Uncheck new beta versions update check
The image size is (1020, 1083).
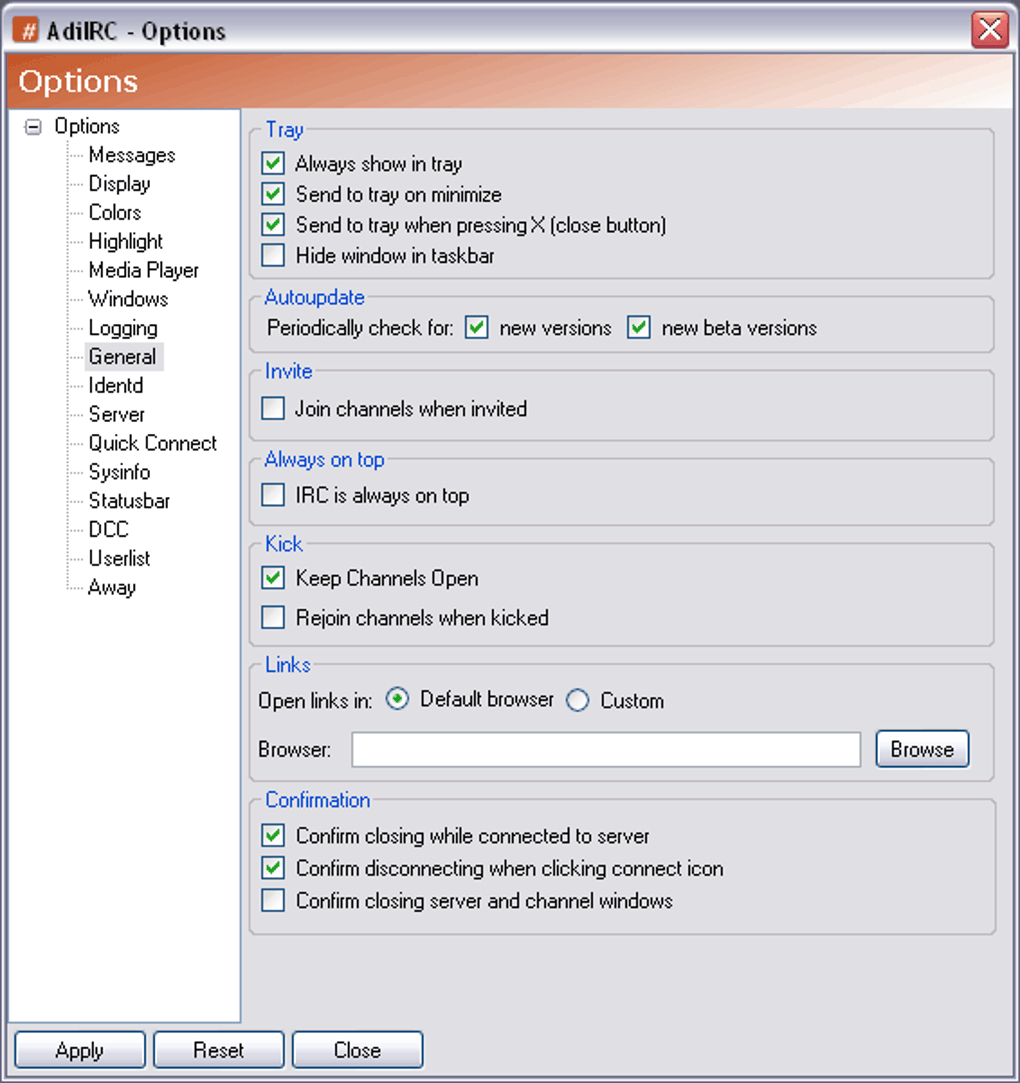point(639,327)
